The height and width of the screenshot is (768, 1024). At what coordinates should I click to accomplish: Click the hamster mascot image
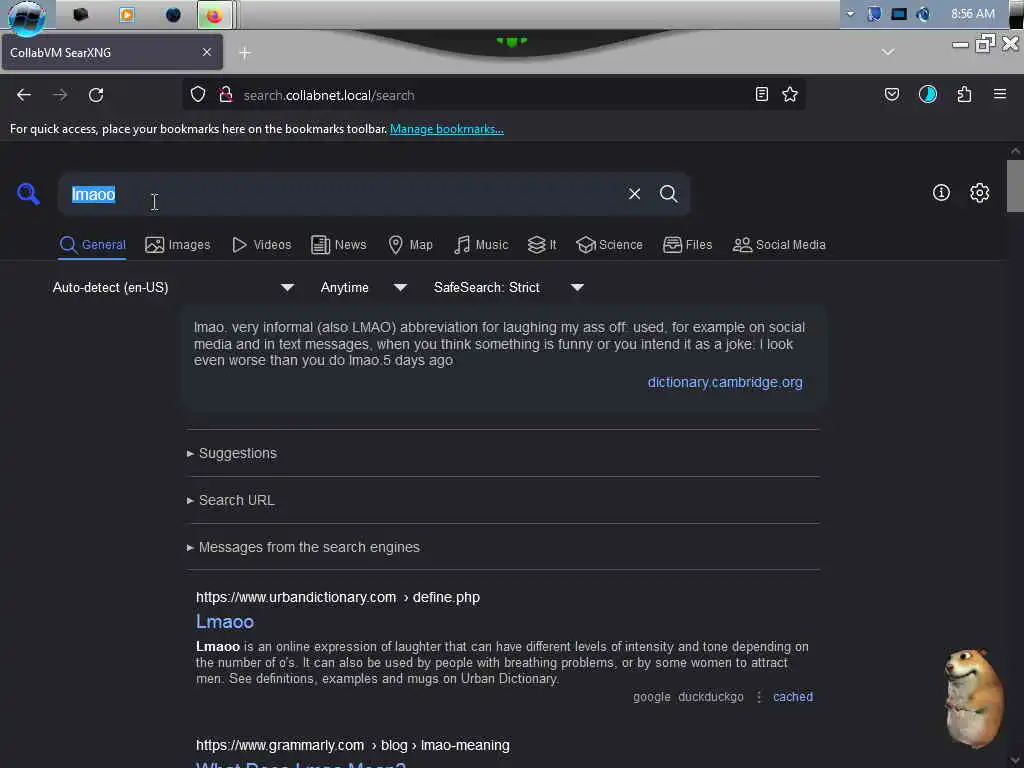pyautogui.click(x=972, y=698)
